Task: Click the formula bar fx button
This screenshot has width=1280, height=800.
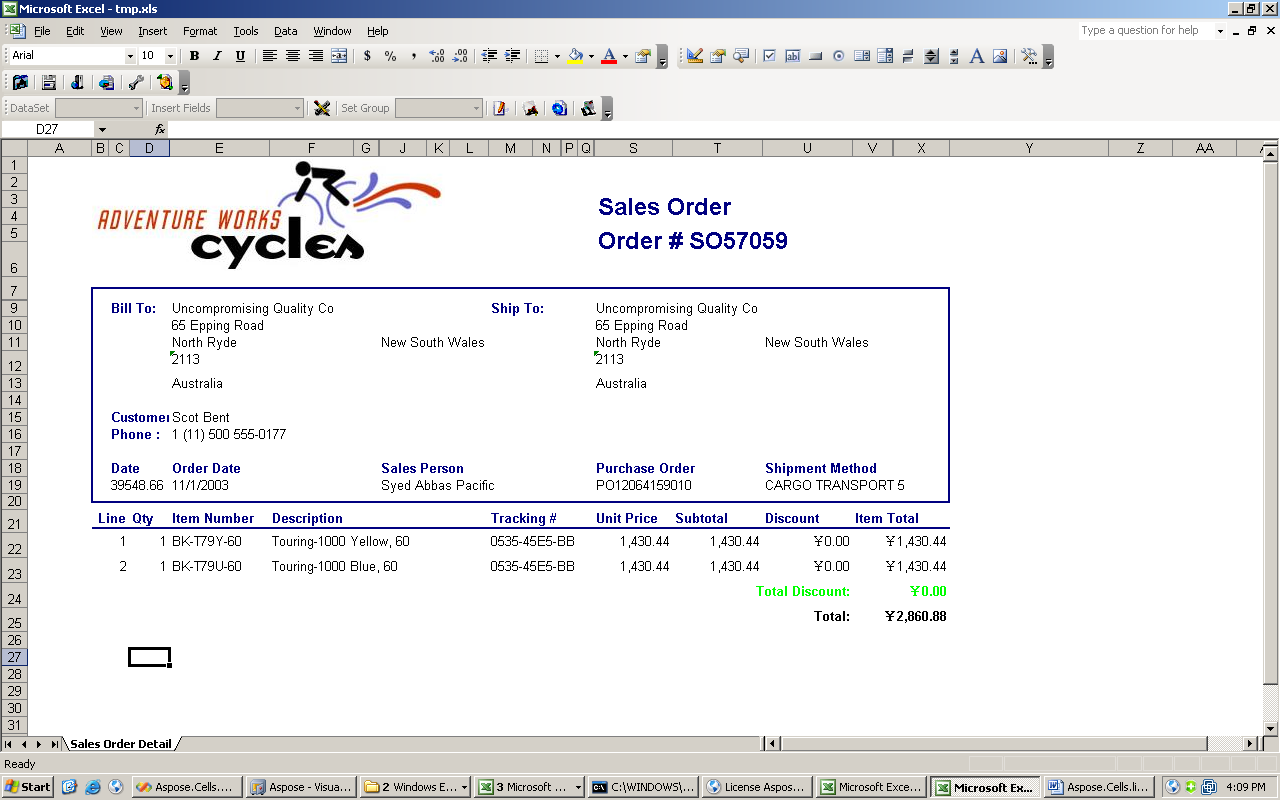Action: pyautogui.click(x=160, y=129)
